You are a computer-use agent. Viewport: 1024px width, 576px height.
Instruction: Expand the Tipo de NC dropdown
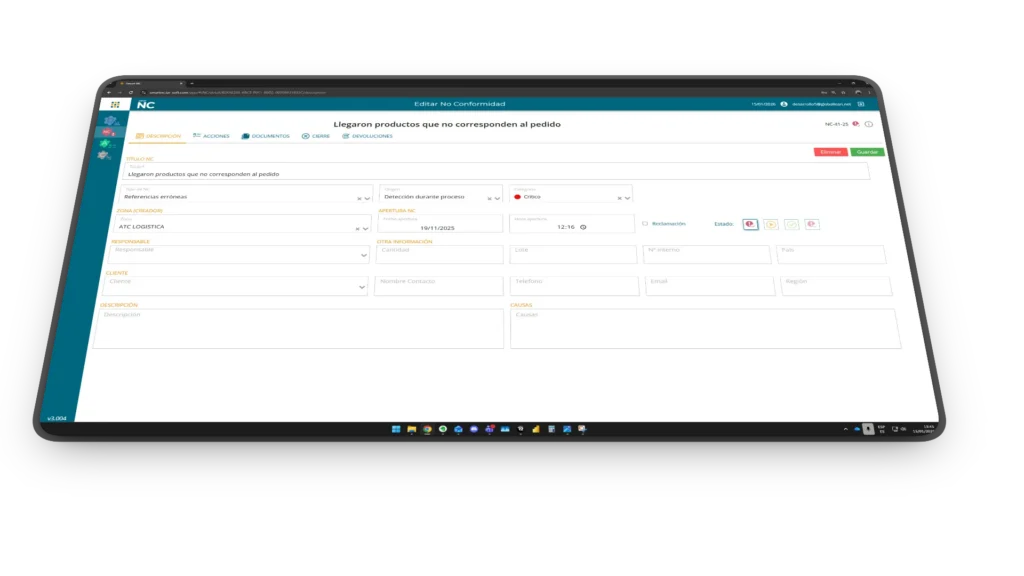[367, 198]
